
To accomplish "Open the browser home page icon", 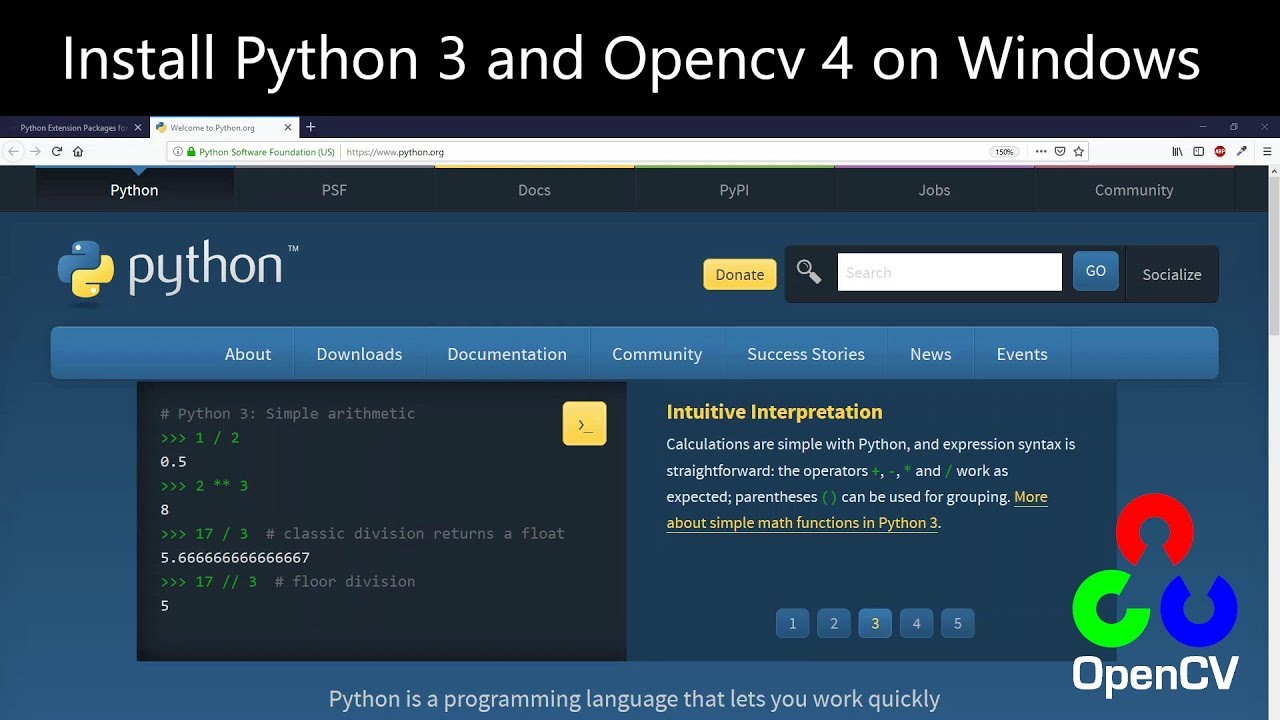I will click(x=78, y=151).
